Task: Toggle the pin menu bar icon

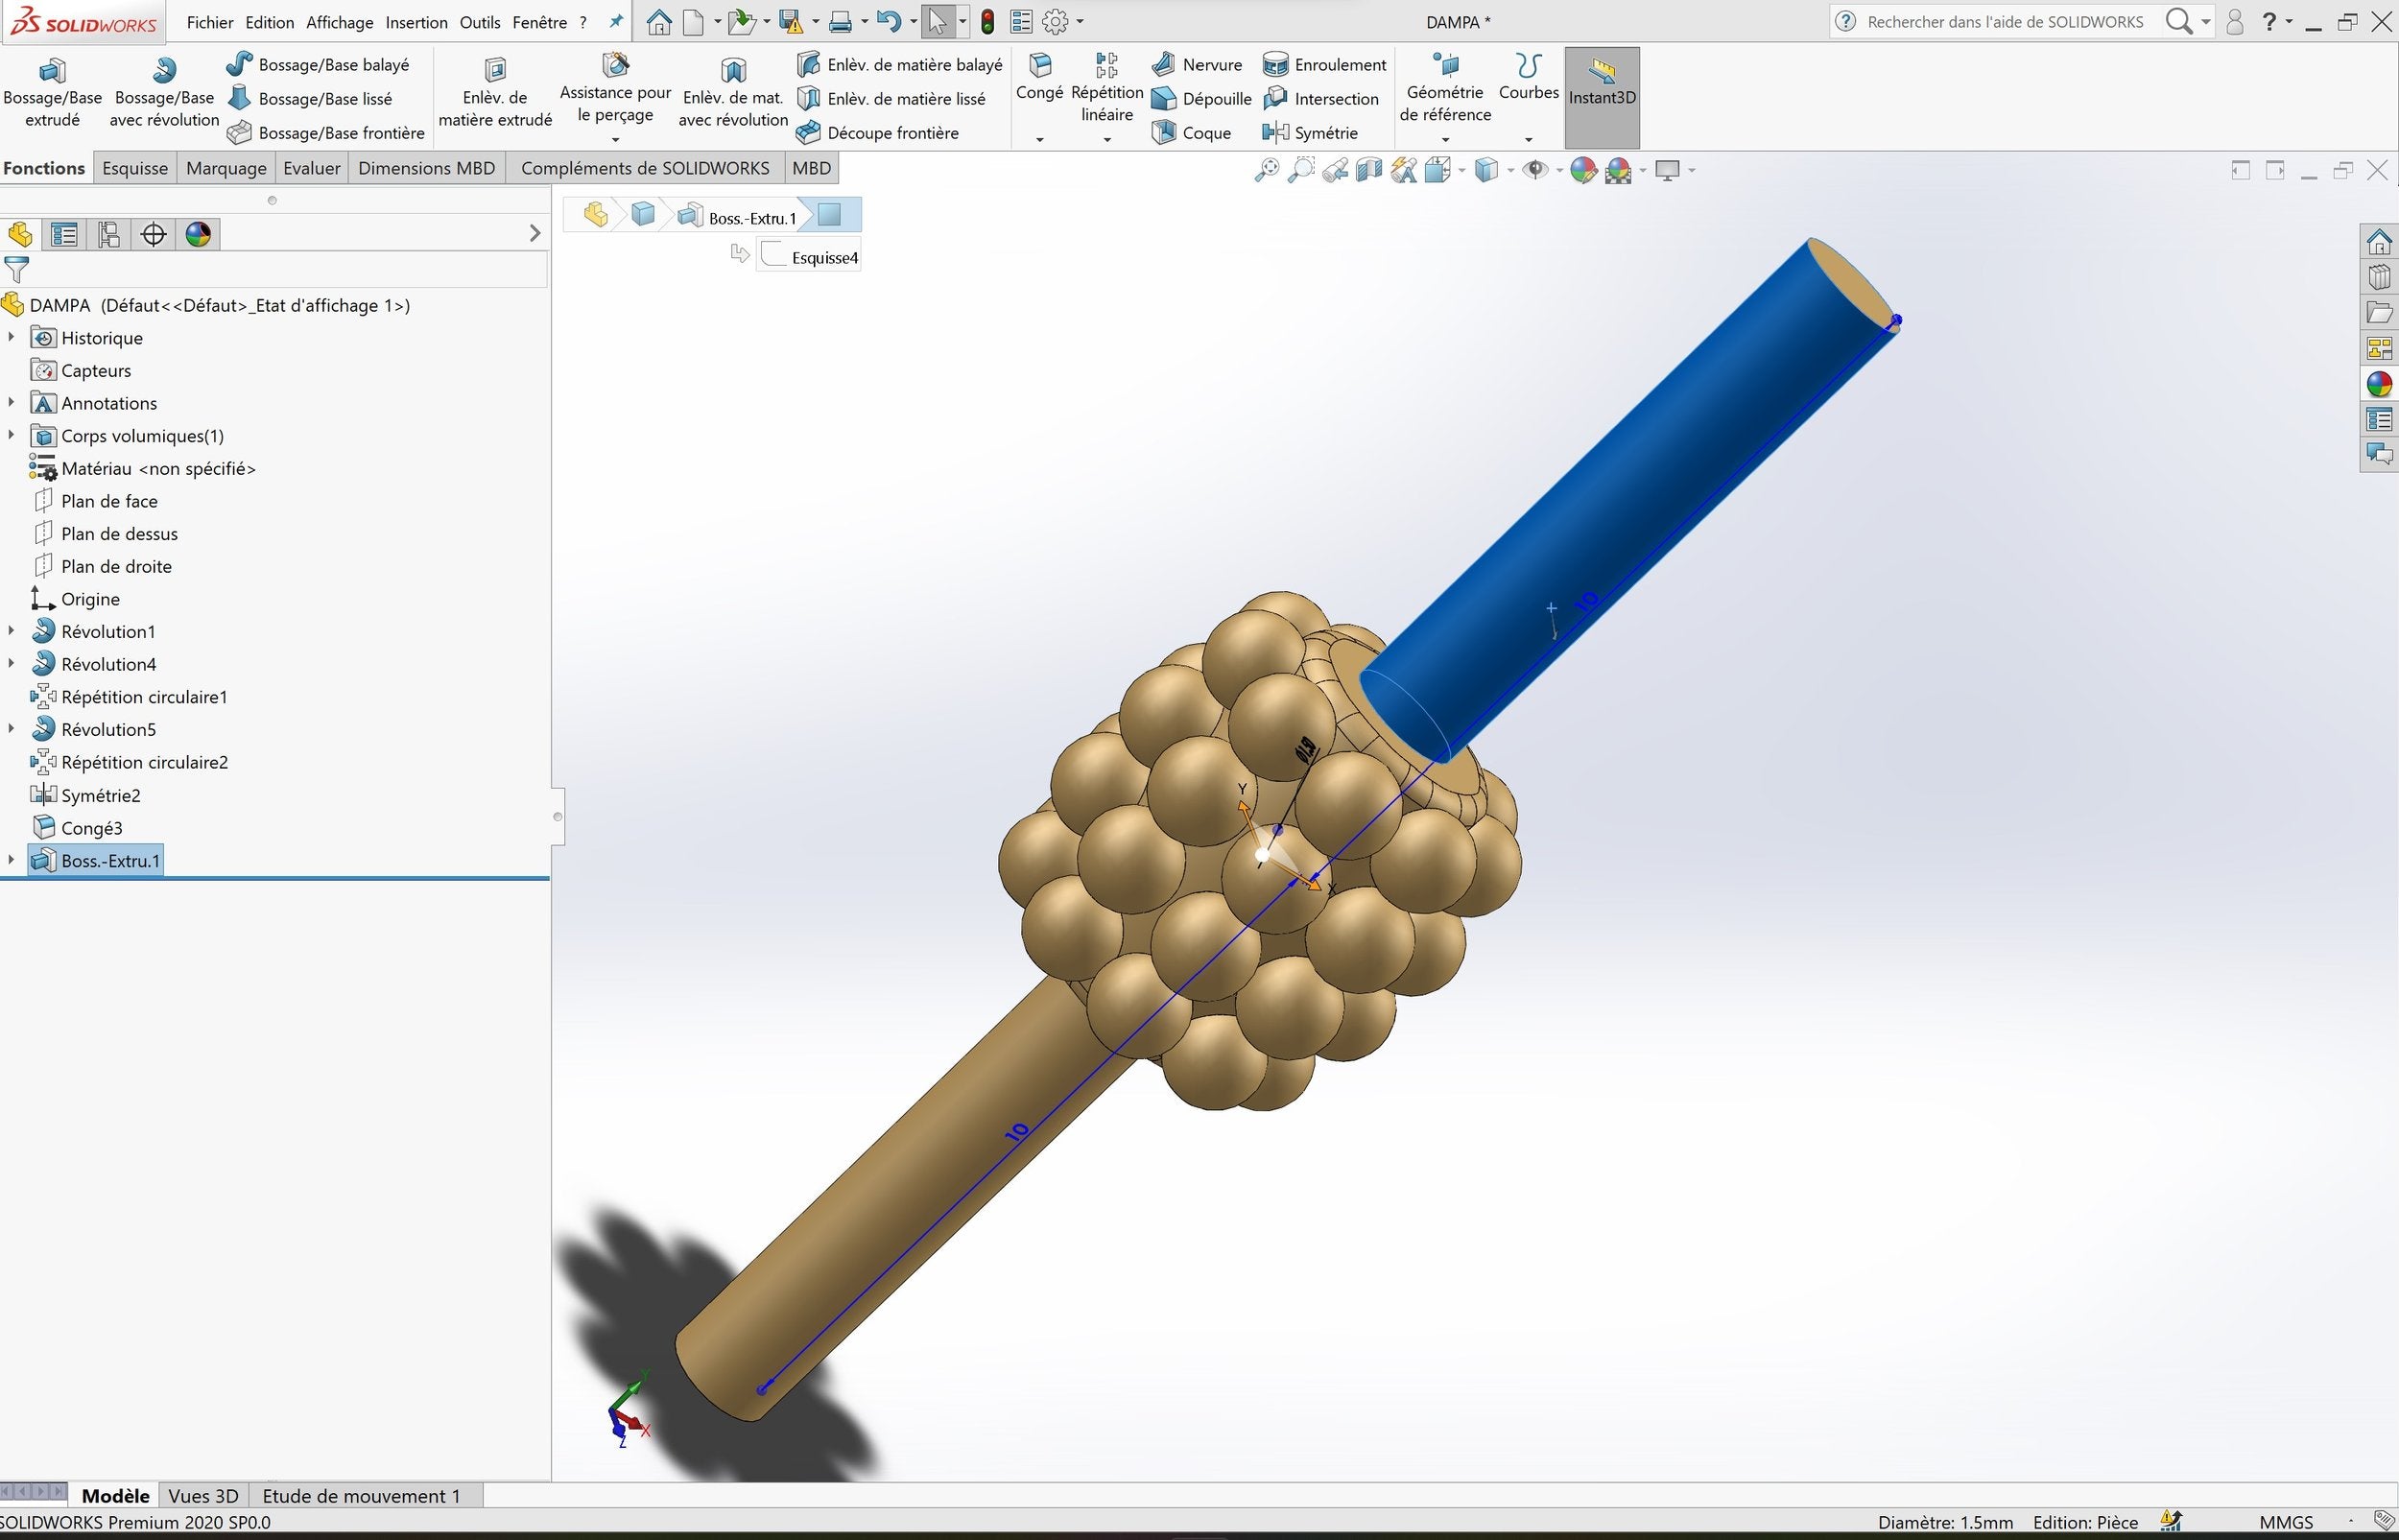Action: [x=616, y=21]
